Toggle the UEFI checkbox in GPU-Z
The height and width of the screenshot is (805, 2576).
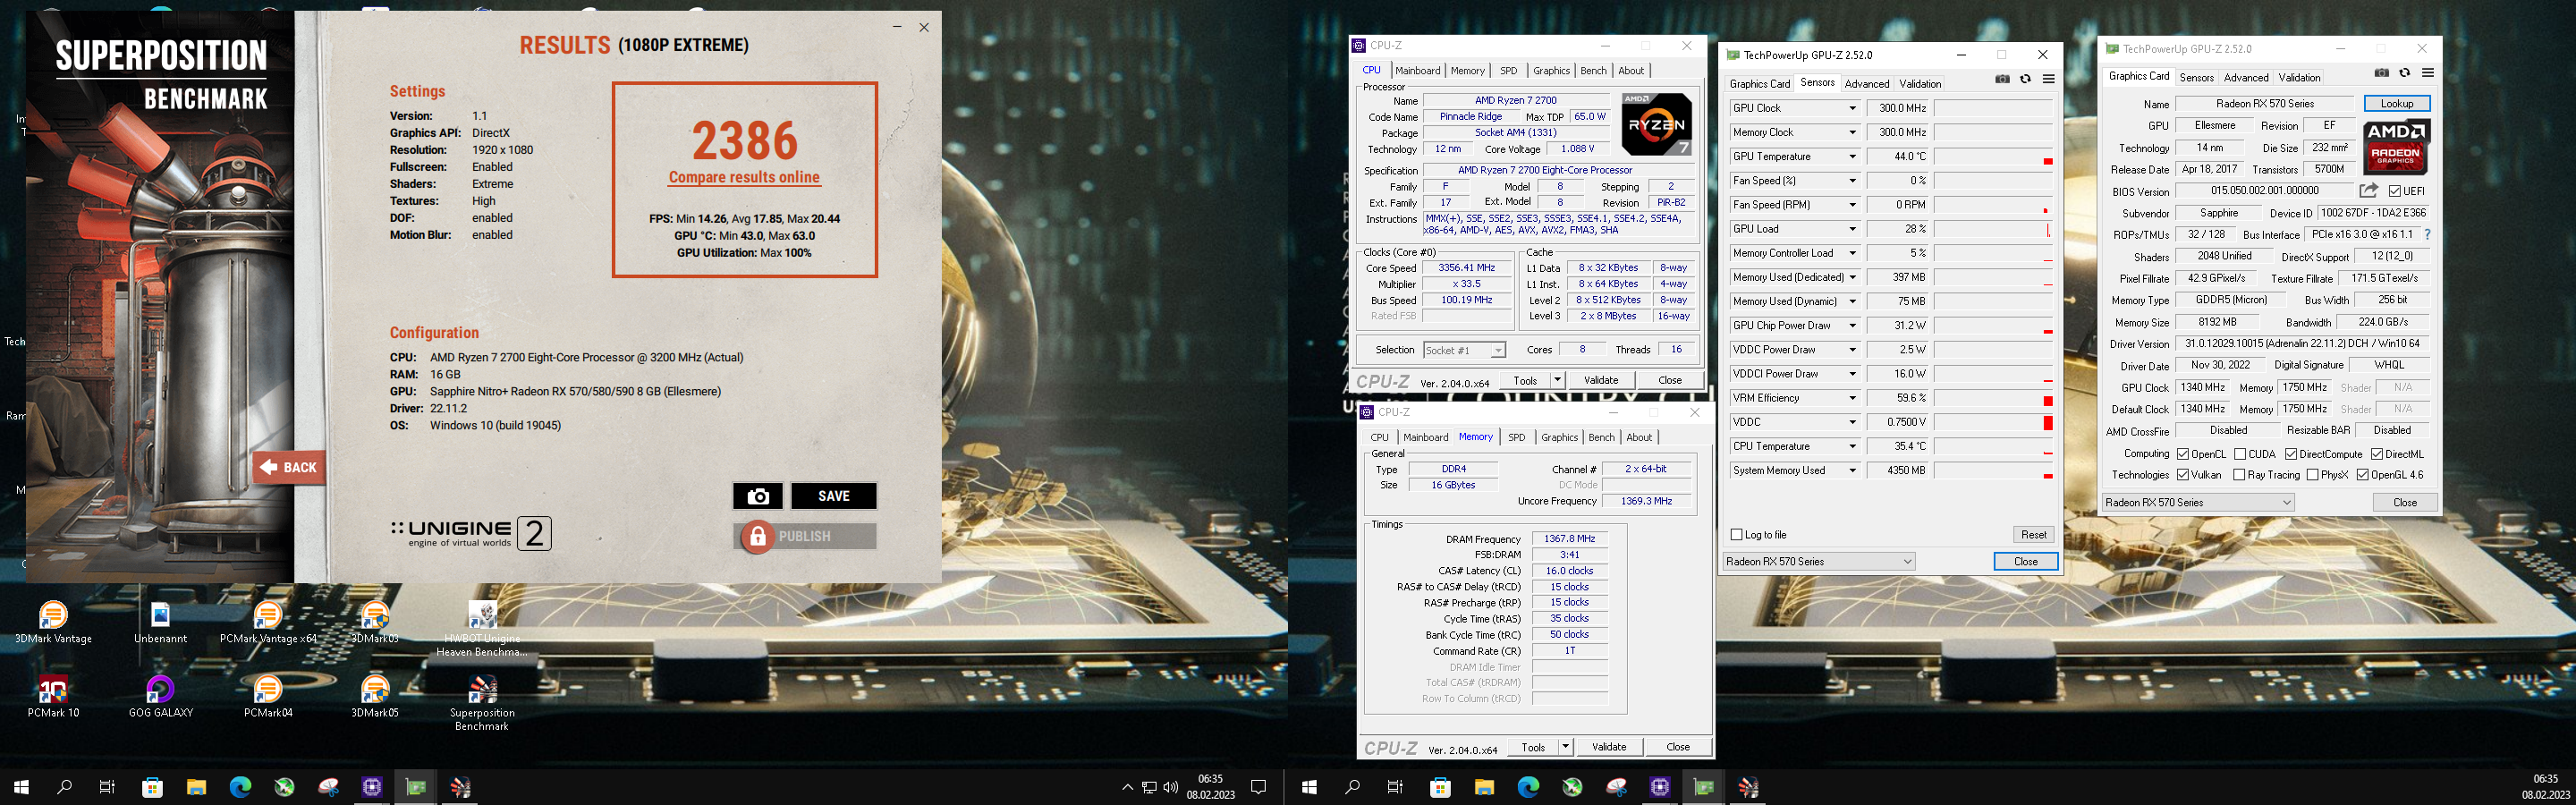(2395, 191)
